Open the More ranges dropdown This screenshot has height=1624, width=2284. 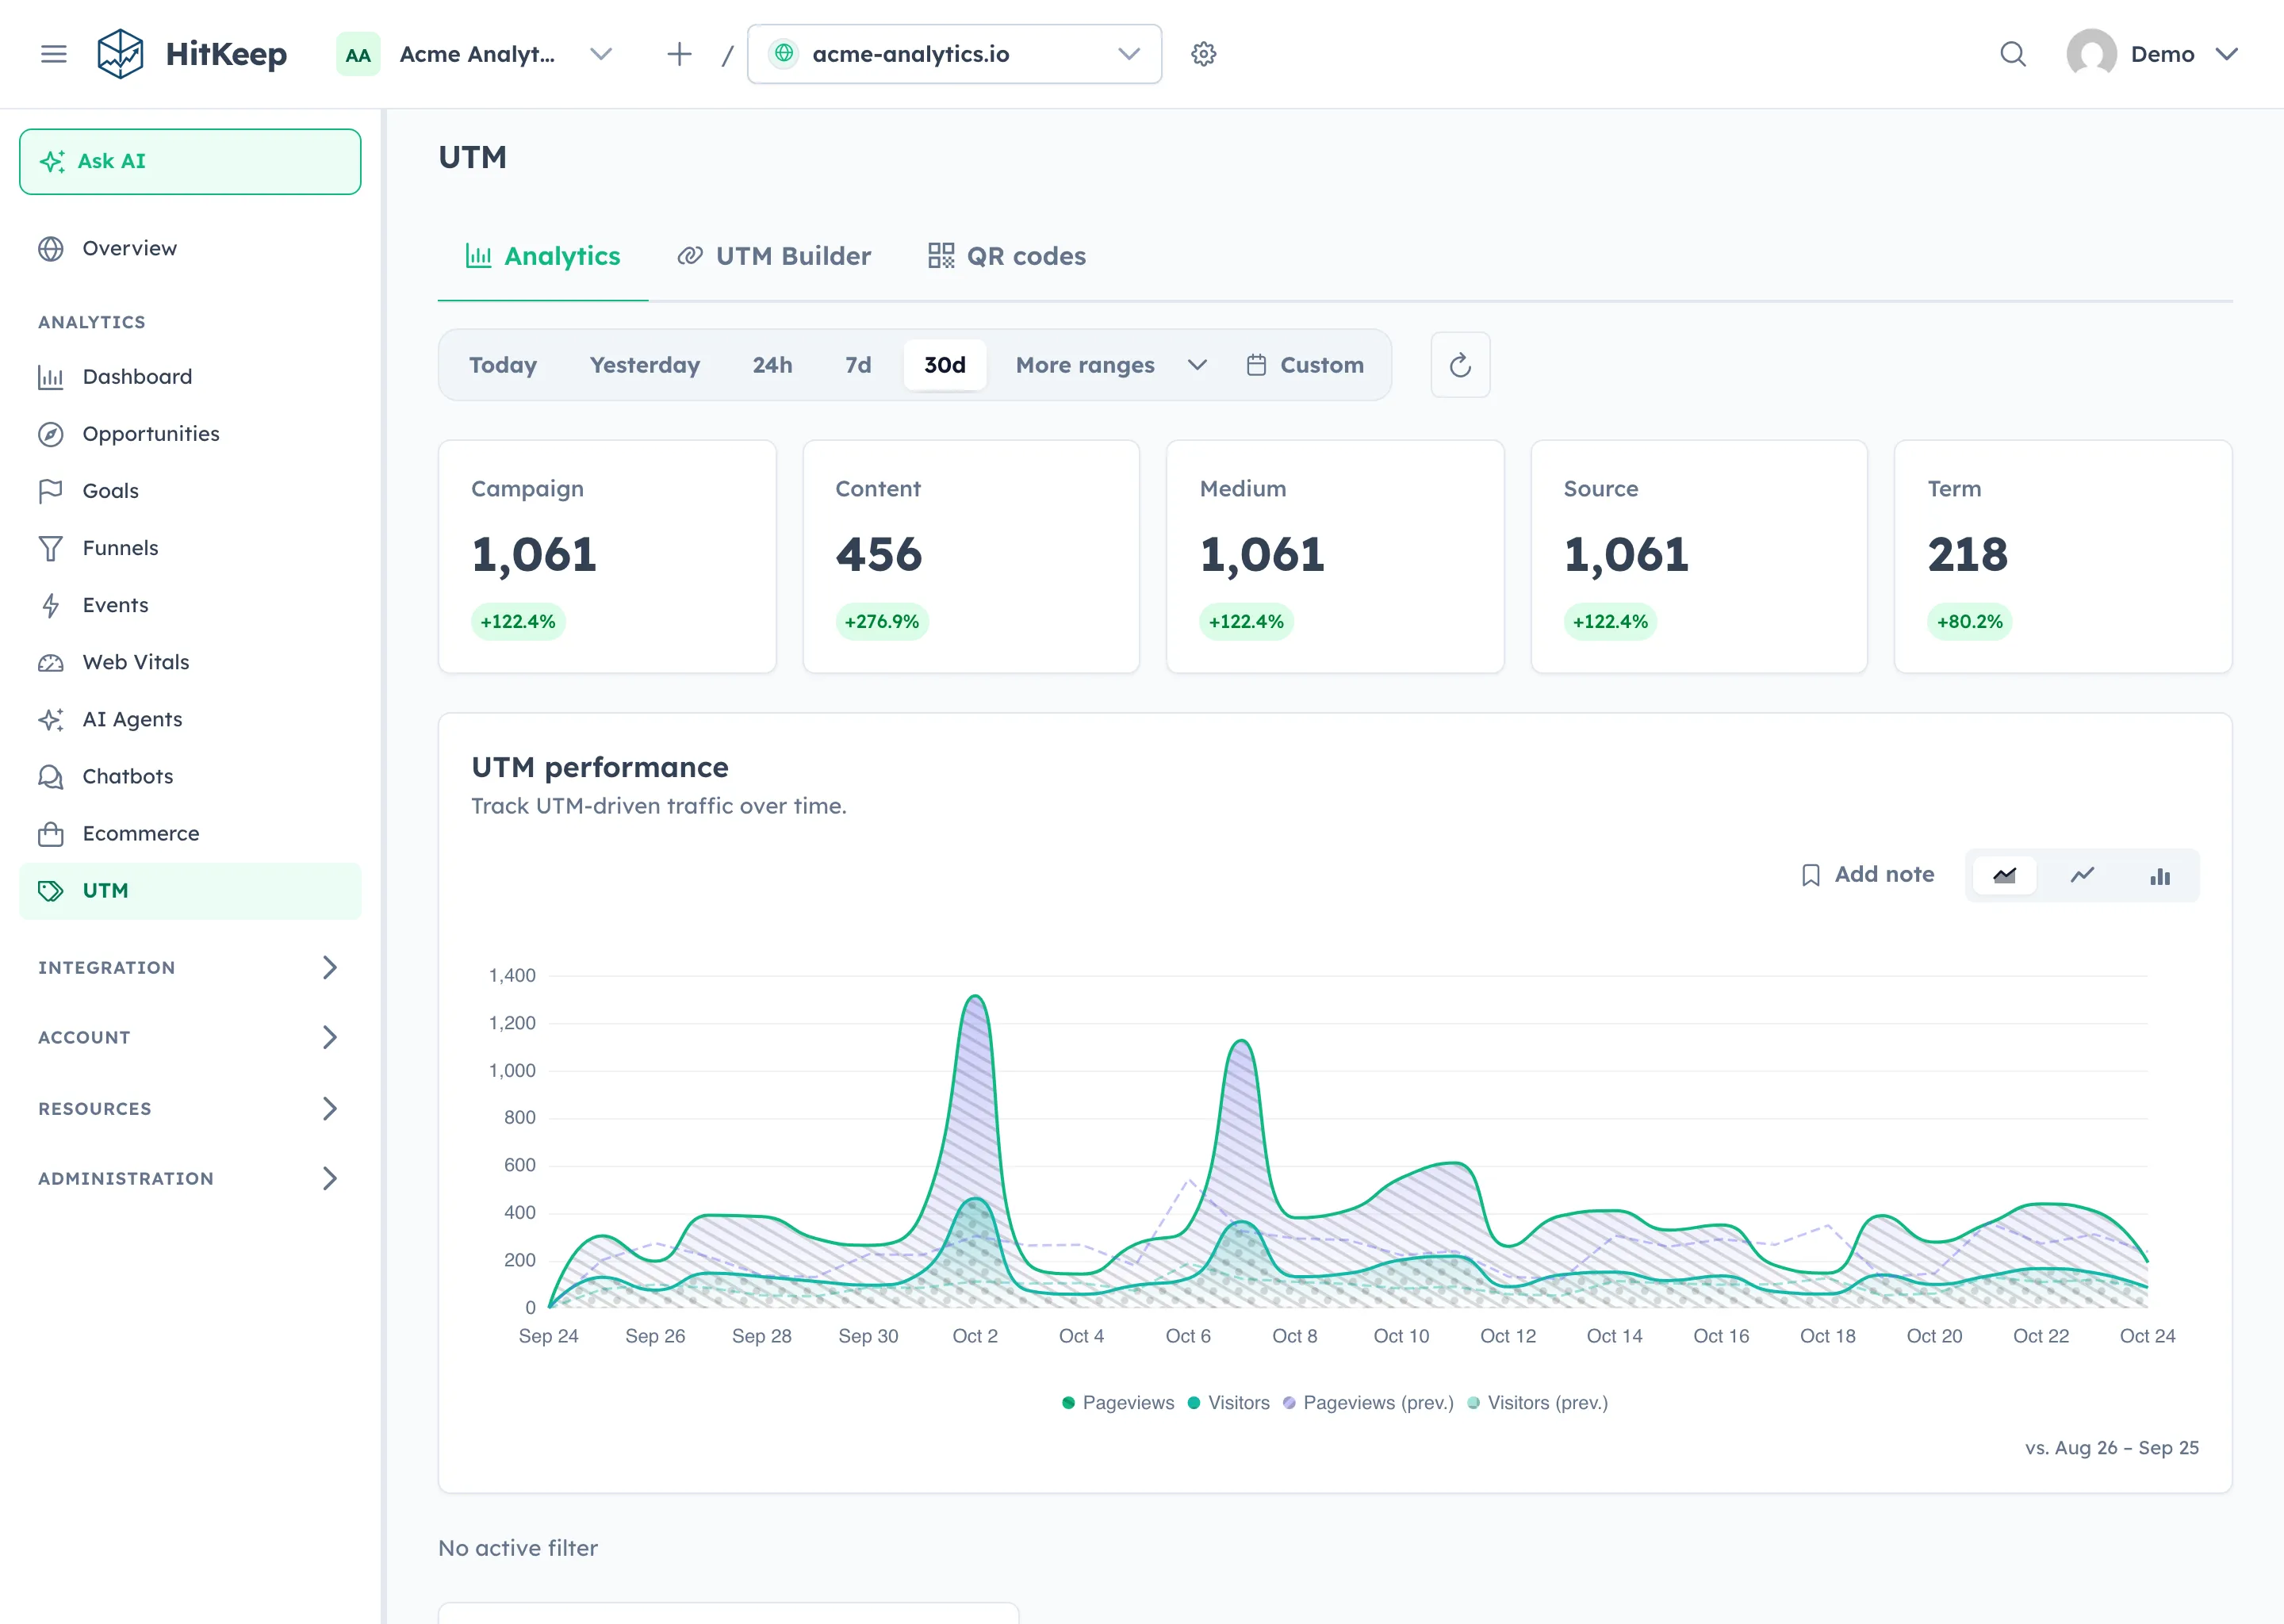click(1111, 365)
